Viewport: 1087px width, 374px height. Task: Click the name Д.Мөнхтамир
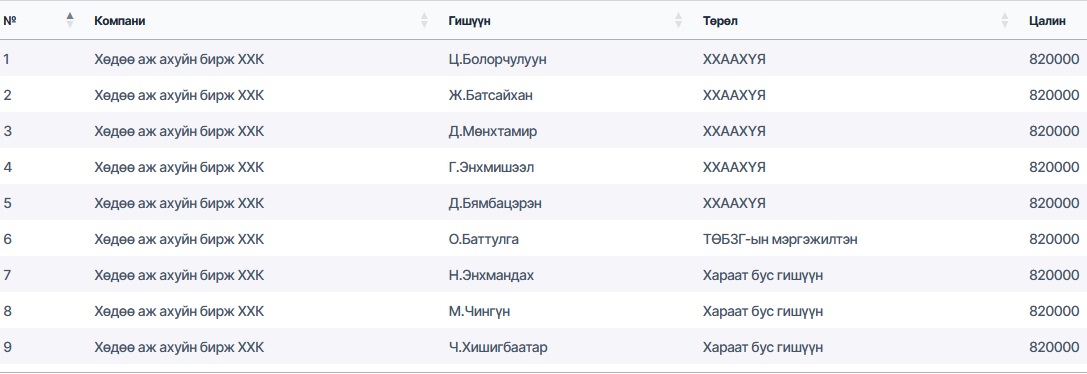(x=492, y=131)
